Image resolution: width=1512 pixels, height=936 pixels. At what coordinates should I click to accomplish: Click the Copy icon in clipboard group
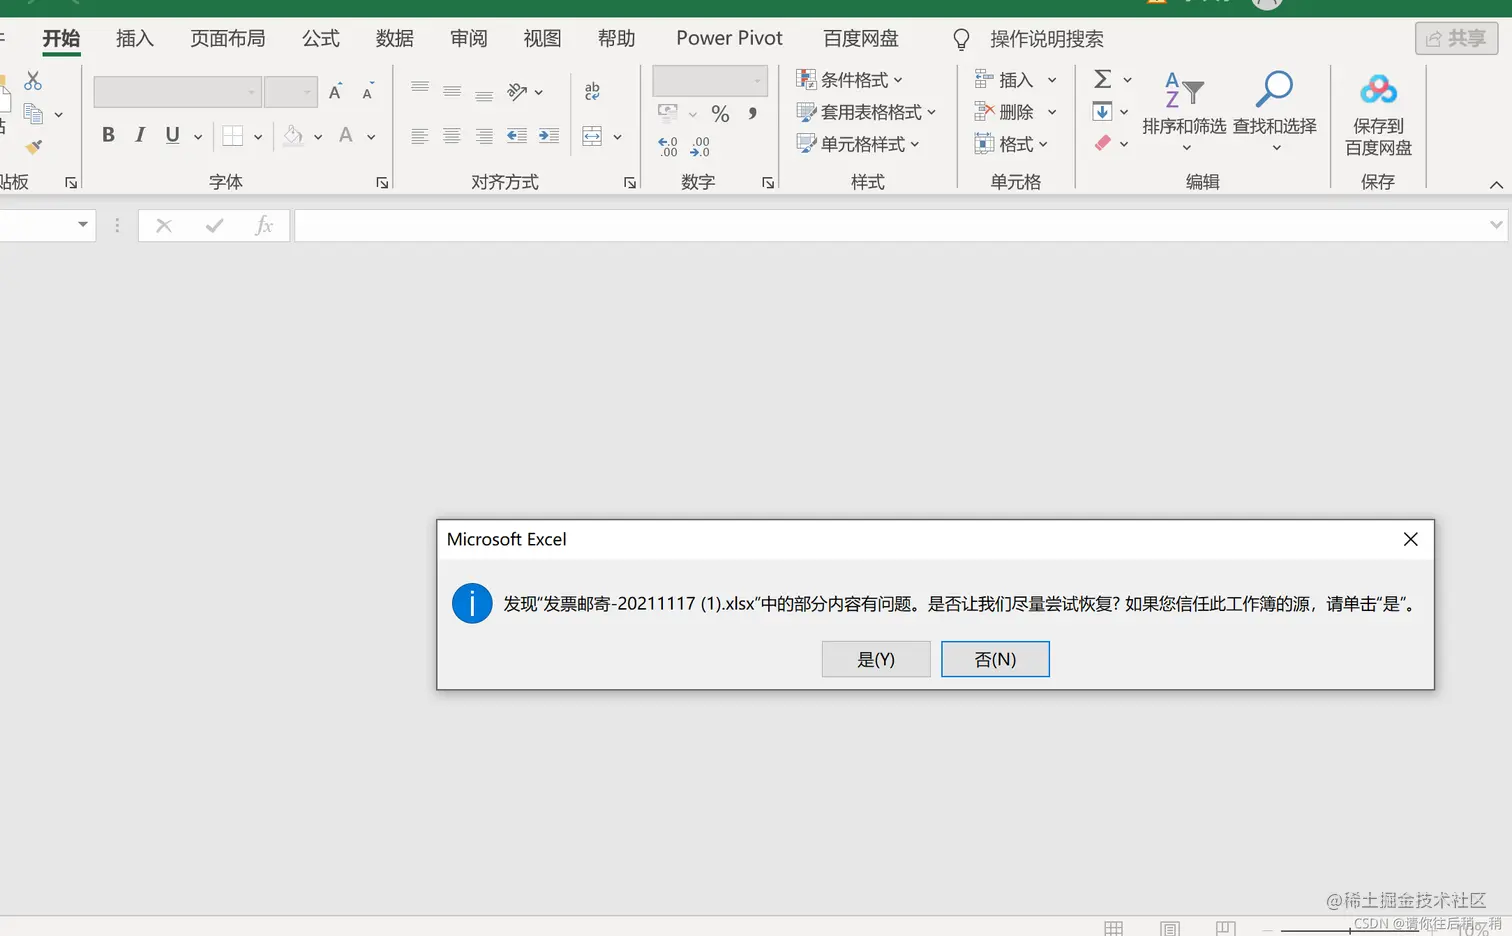coord(33,114)
